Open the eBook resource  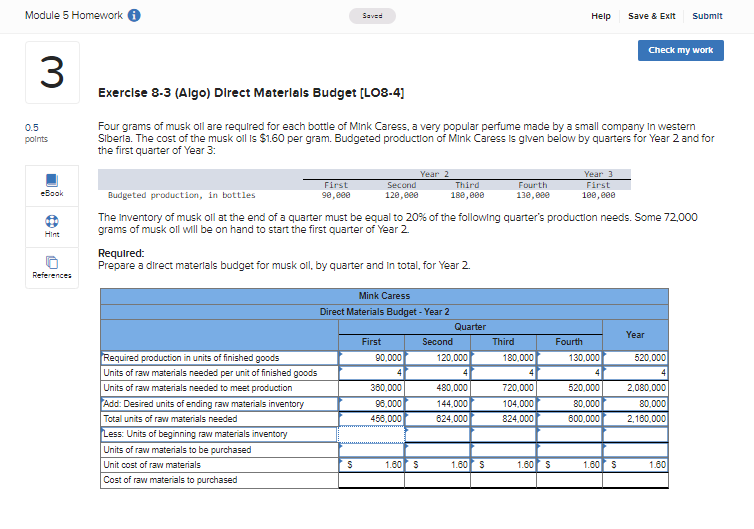click(52, 185)
